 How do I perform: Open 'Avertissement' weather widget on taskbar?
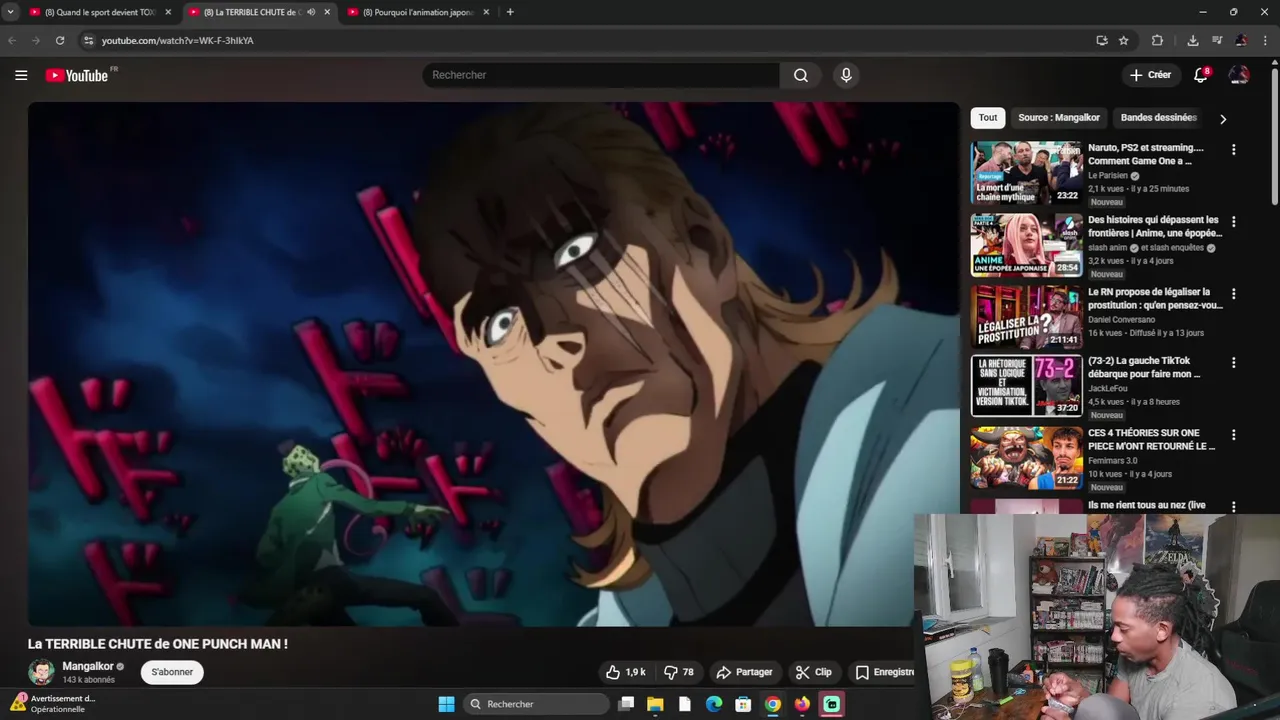pos(52,704)
